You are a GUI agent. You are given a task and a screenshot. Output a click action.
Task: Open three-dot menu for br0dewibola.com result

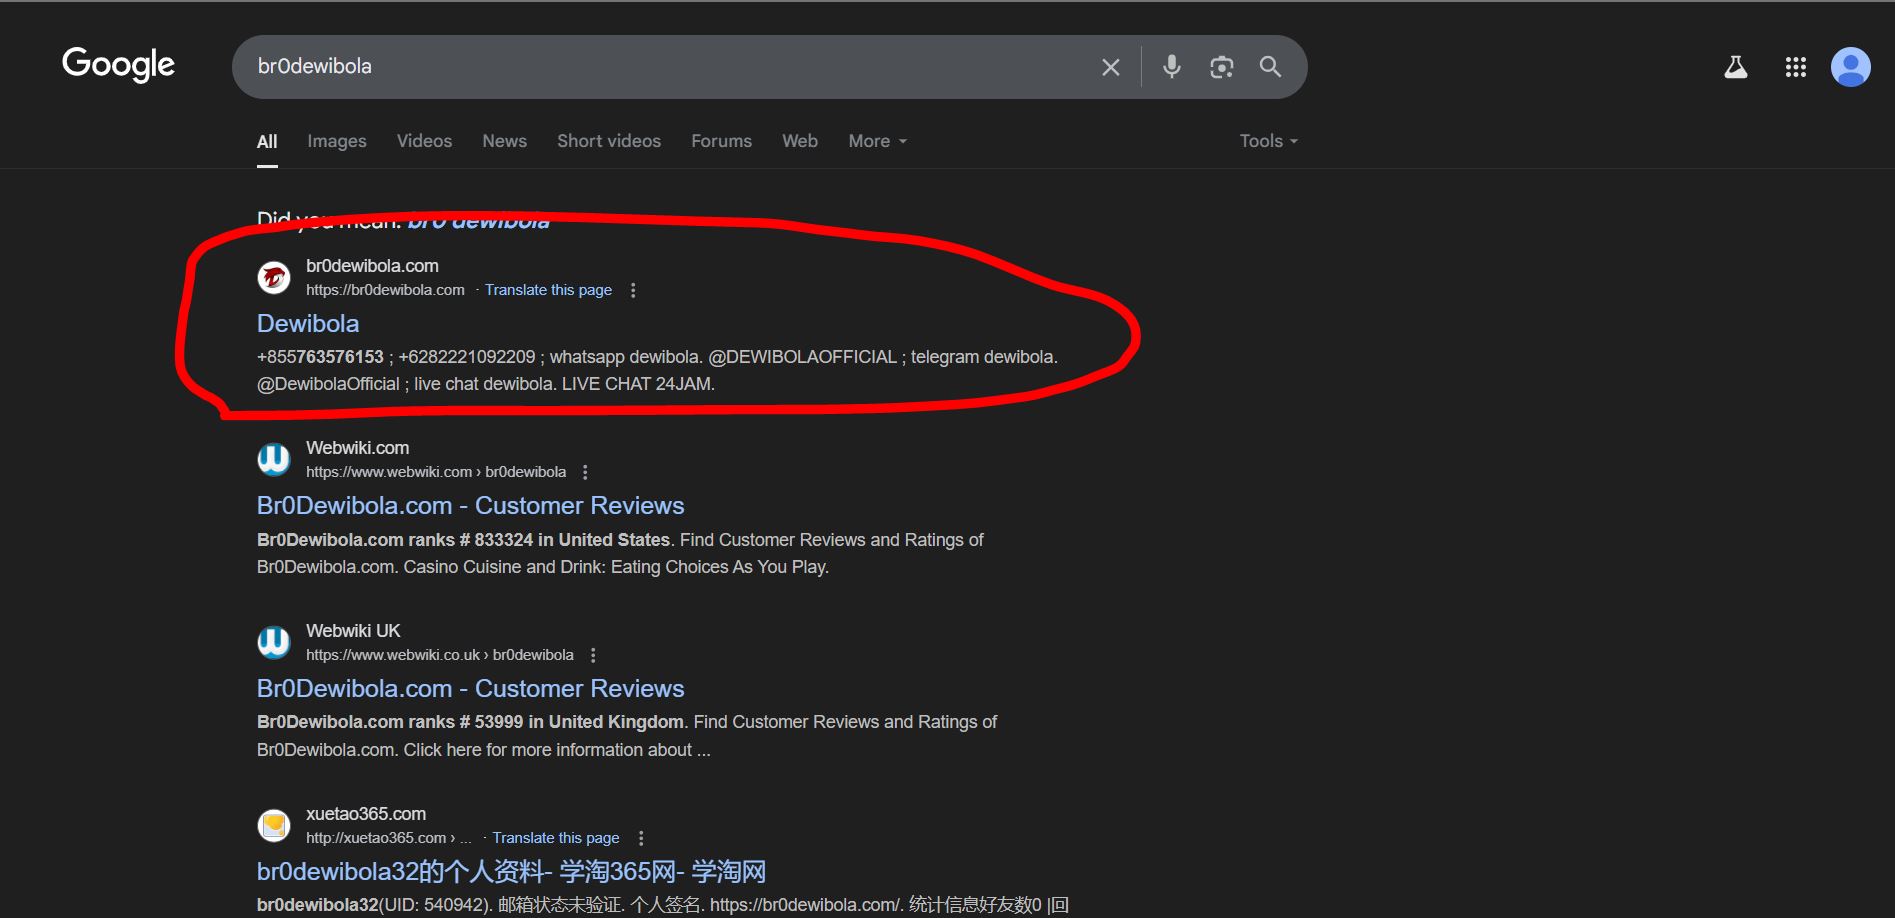[633, 290]
